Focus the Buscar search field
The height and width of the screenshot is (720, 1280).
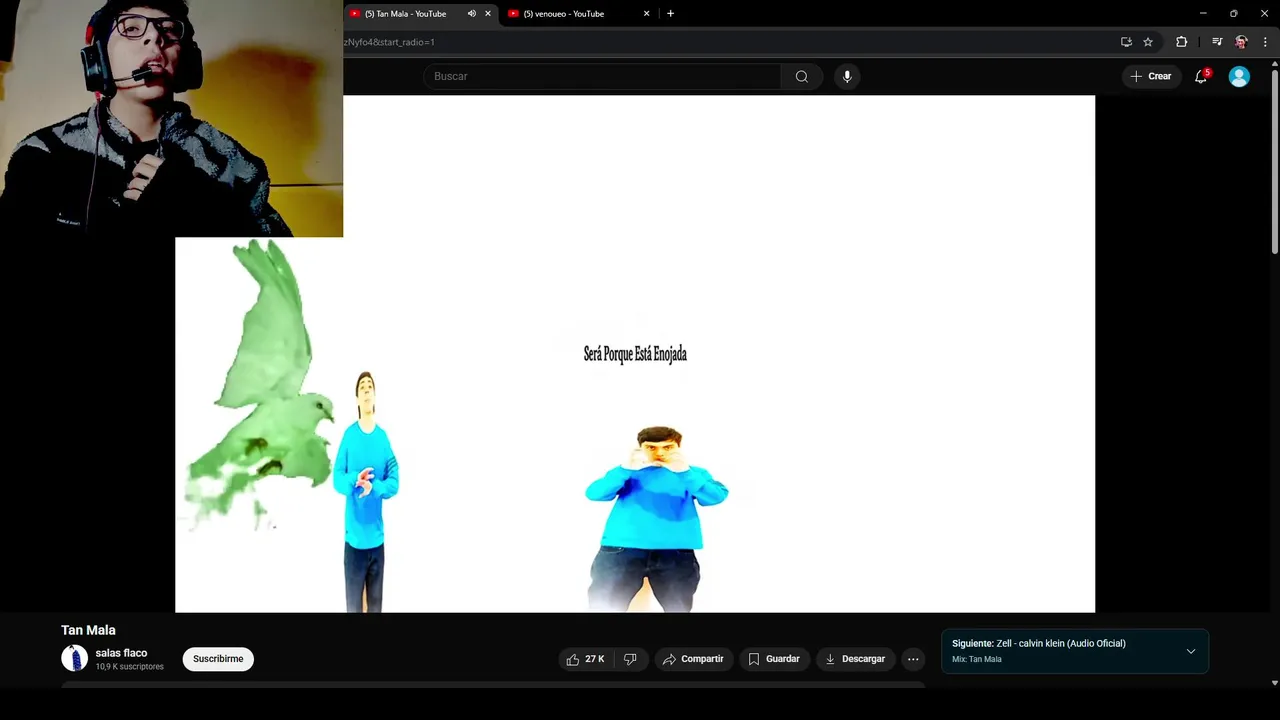(x=602, y=76)
